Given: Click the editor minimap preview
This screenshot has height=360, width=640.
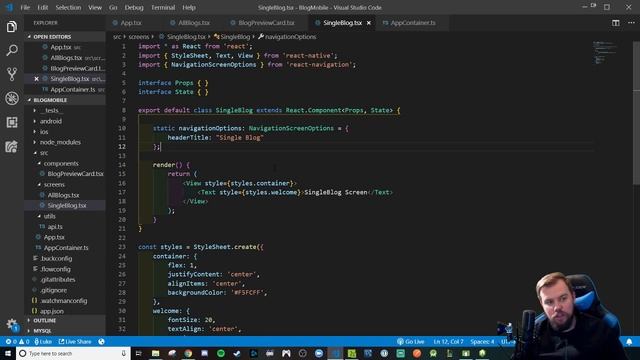Looking at the screenshot, I should tap(605, 53).
